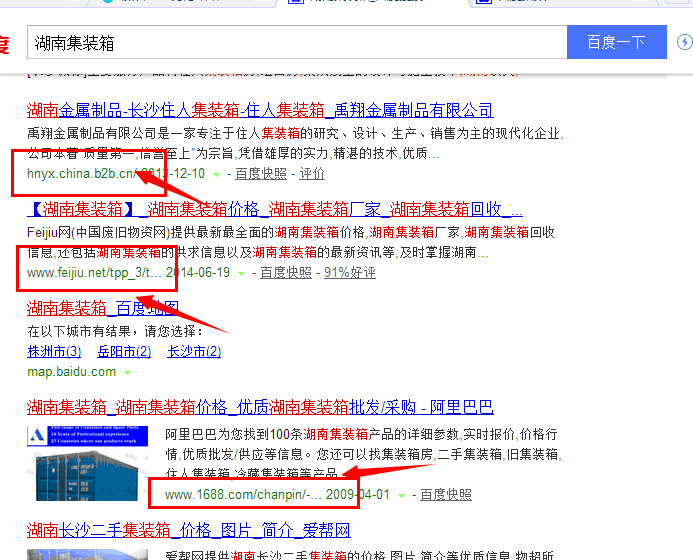Open 百度快照 for the 1688.com result
Viewport: 693px width, 560px height.
pyautogui.click(x=446, y=495)
